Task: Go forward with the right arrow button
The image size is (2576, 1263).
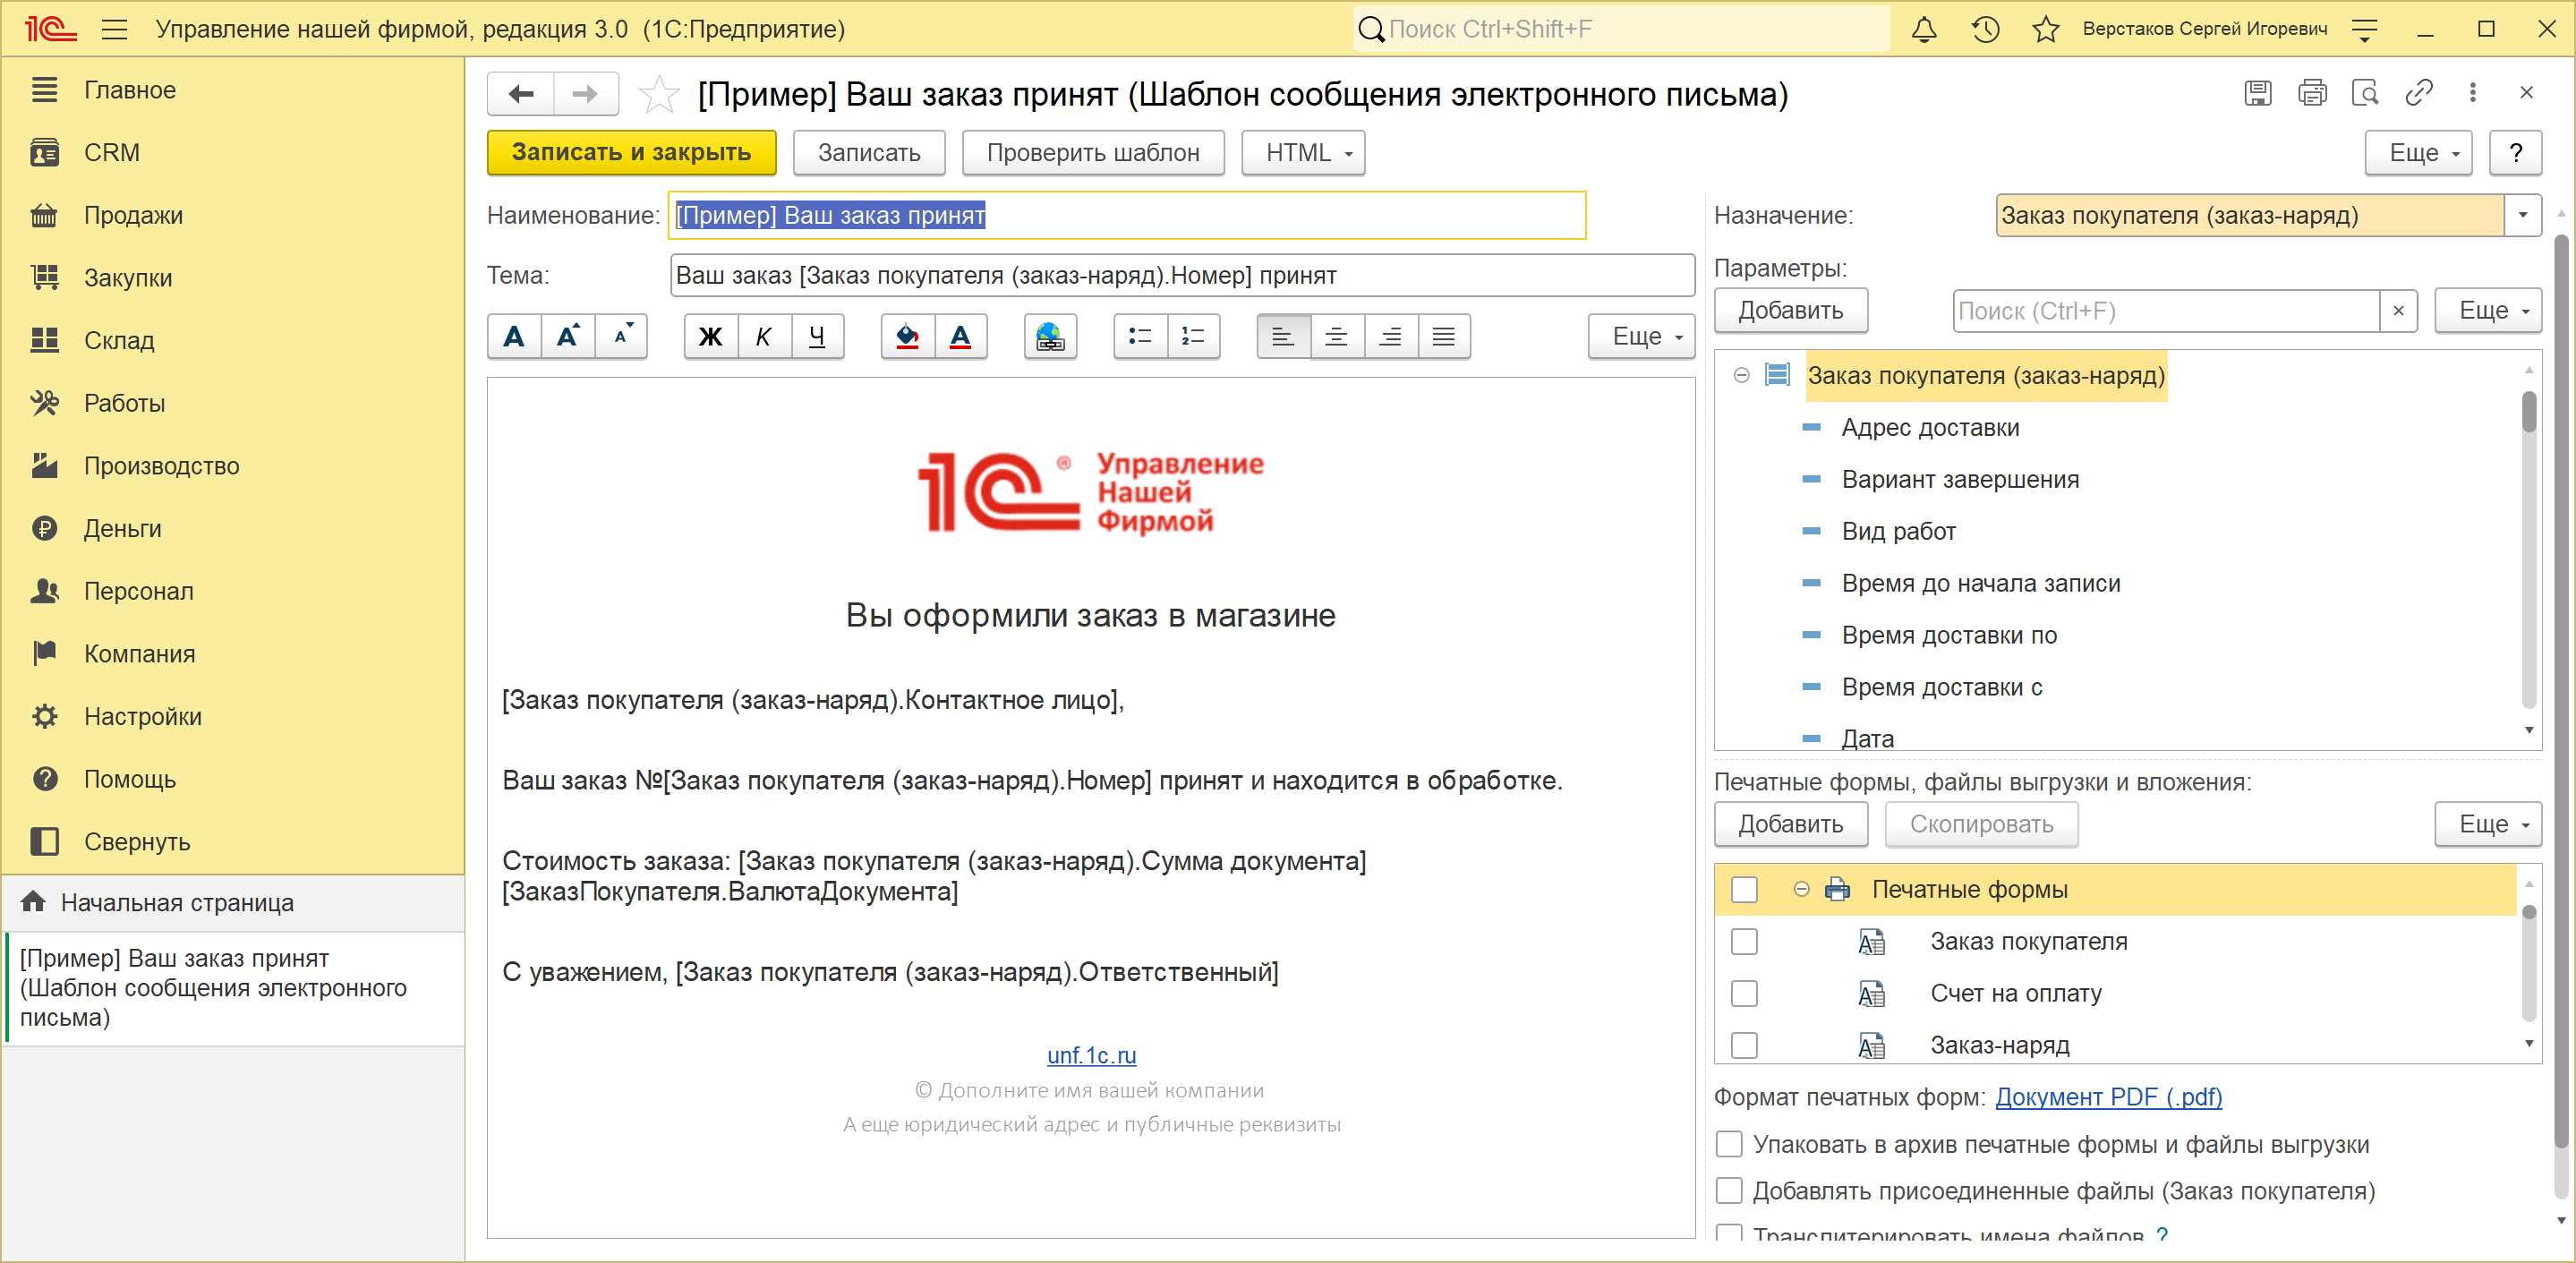Action: tap(585, 94)
